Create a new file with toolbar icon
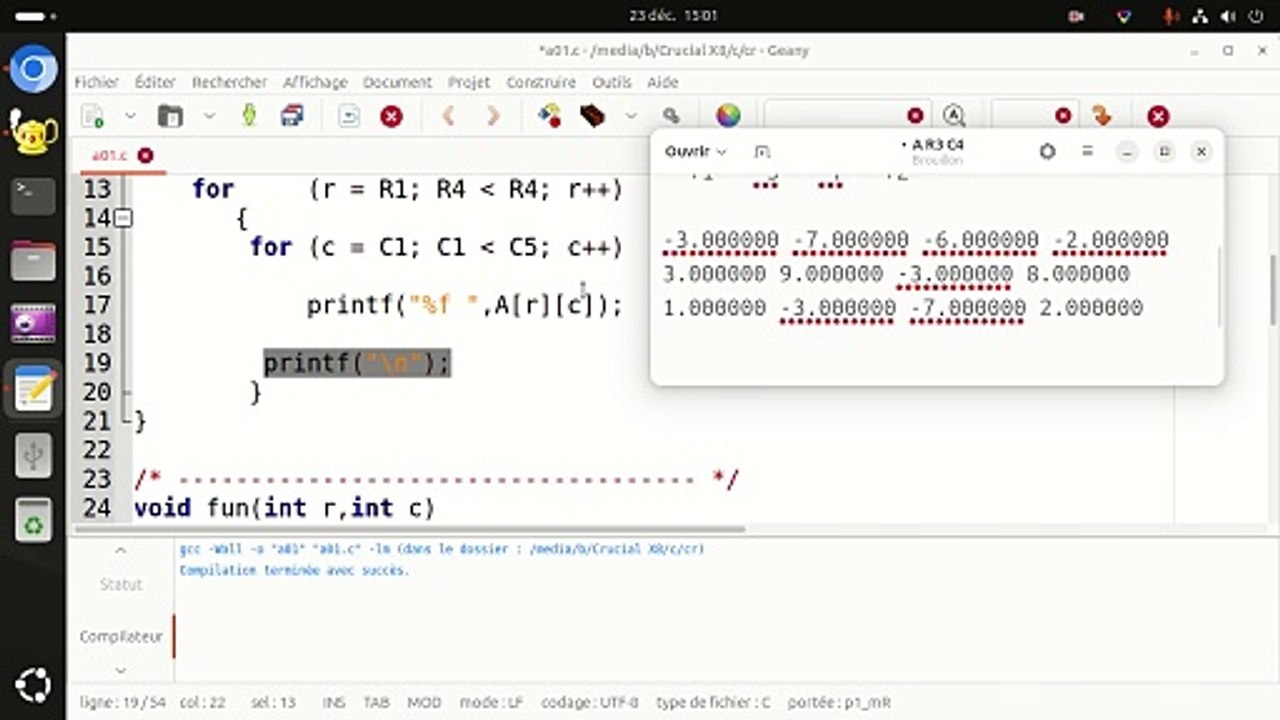Screen dimensions: 1280x720 click(93, 116)
